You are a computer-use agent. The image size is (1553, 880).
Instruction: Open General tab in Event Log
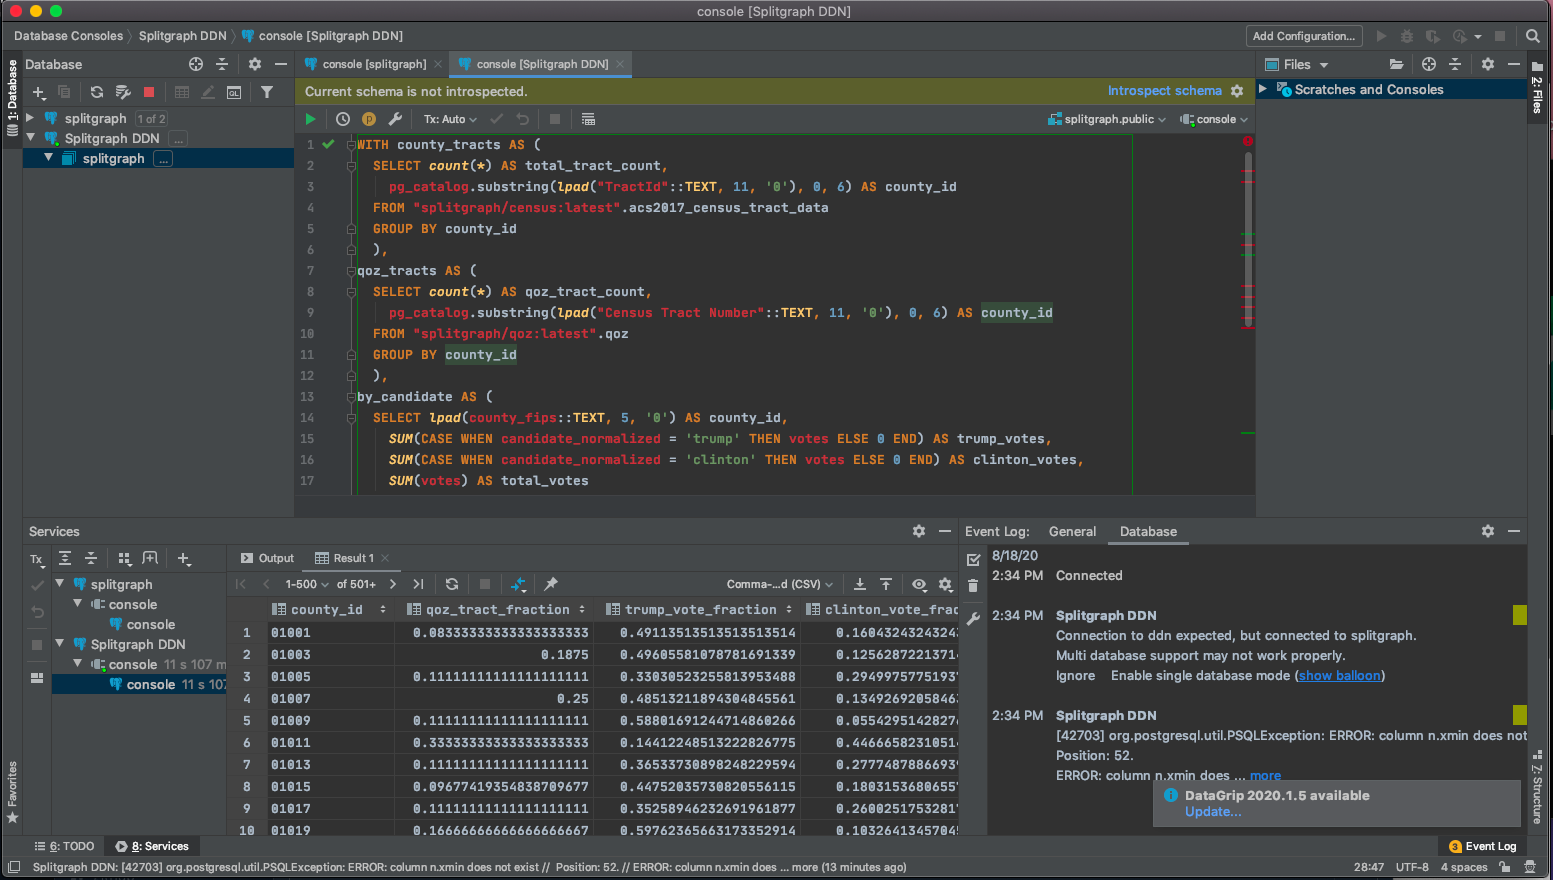click(x=1072, y=531)
